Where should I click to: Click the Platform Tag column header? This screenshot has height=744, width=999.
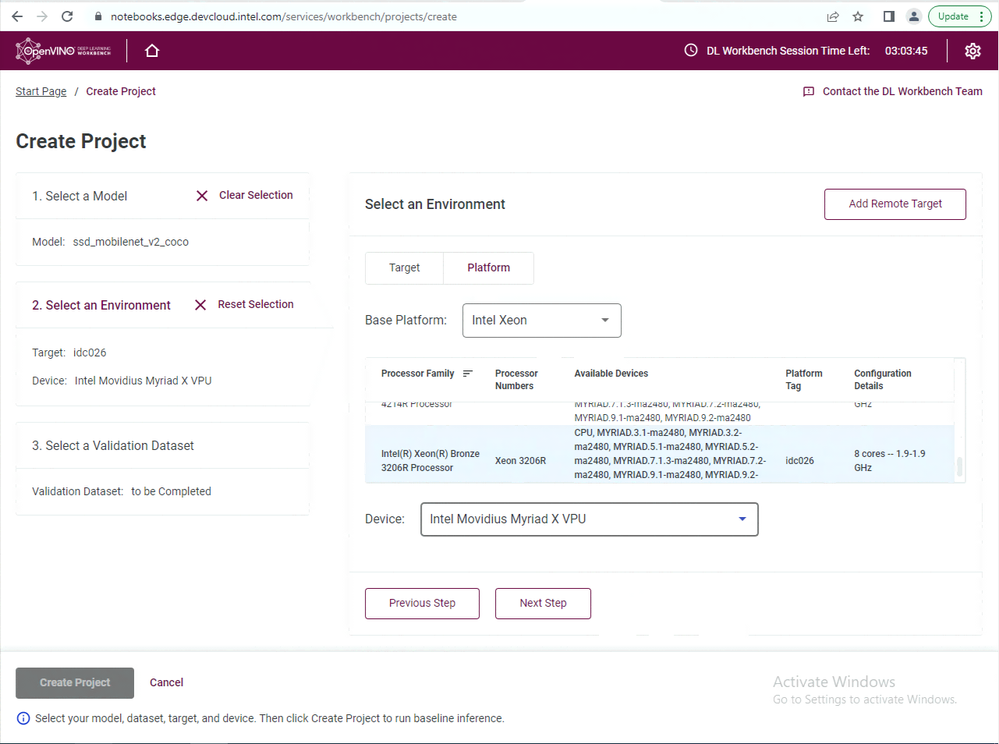(x=803, y=380)
